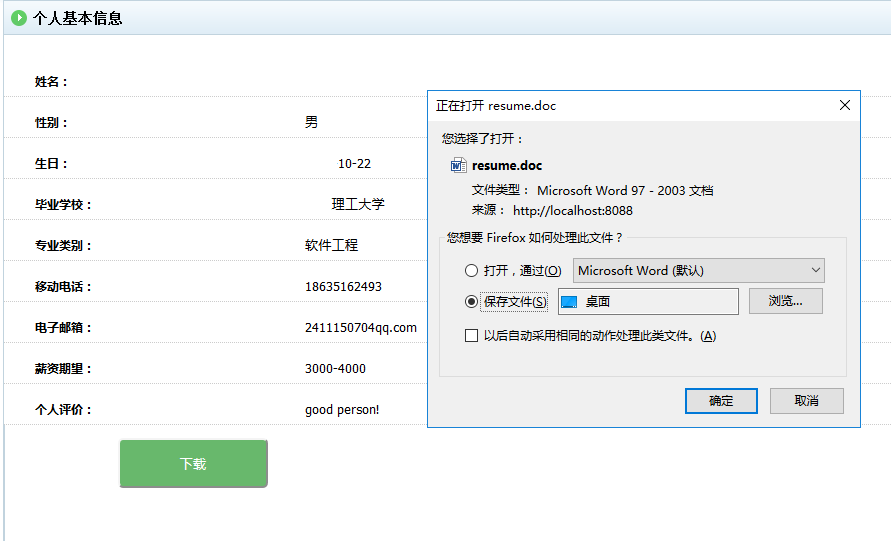Click the 专业类别： label
Screen dimensions: 891x541
click(63, 245)
